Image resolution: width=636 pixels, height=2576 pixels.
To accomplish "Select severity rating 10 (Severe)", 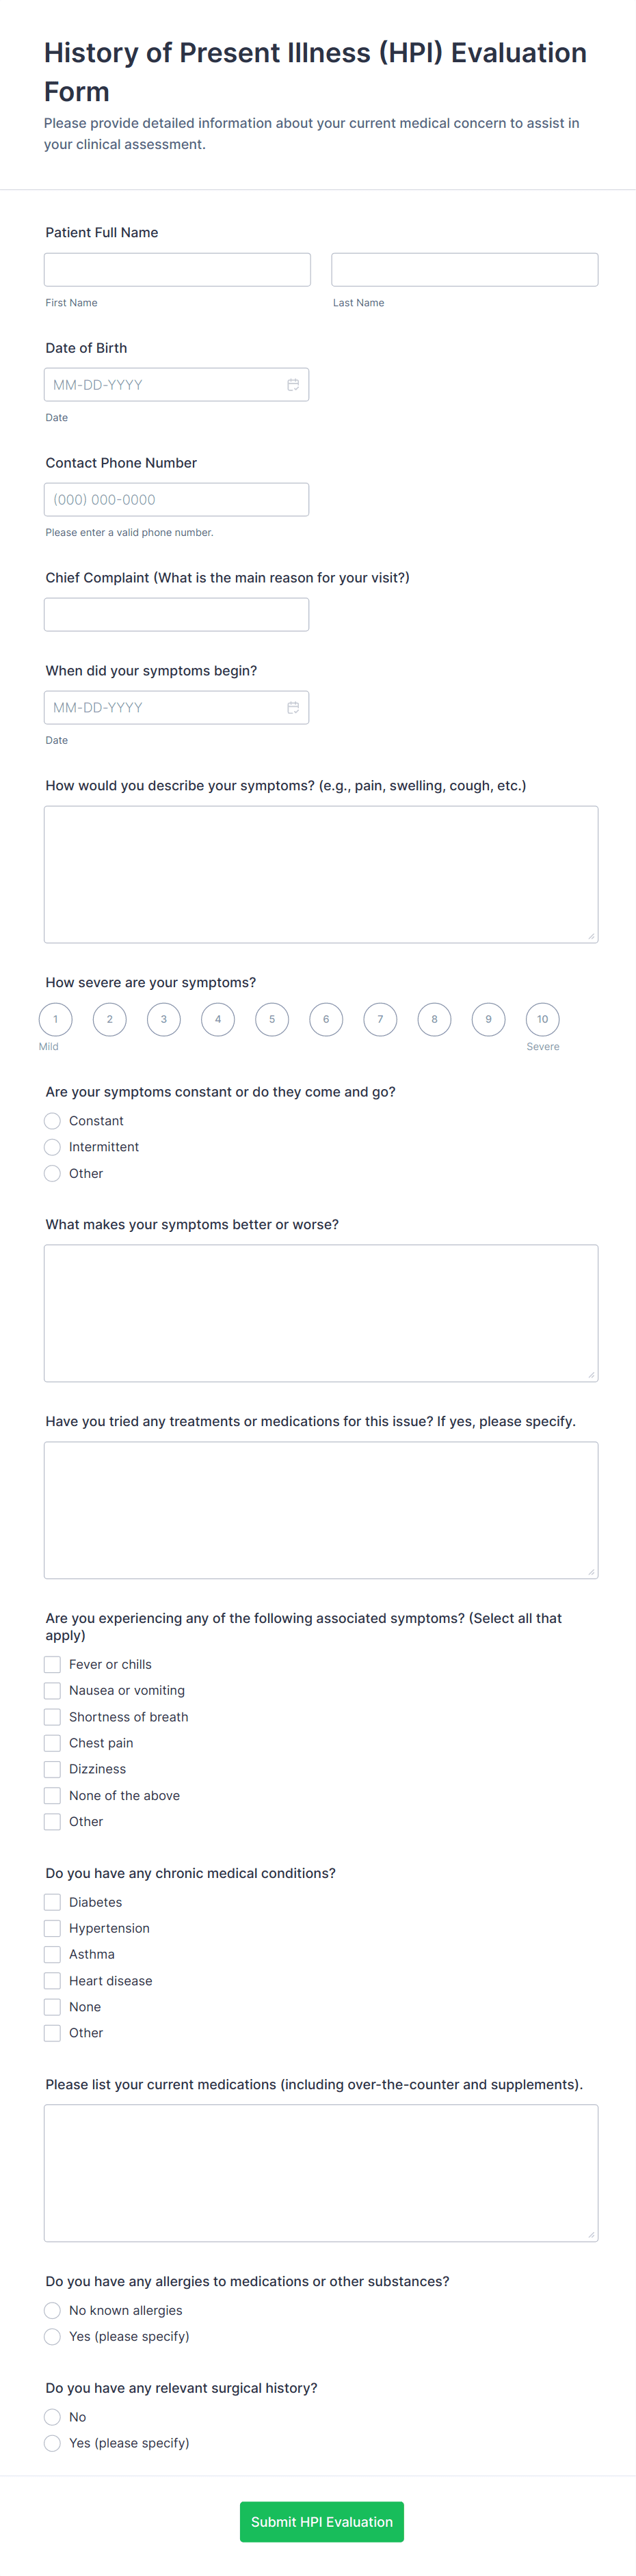I will coord(542,1020).
